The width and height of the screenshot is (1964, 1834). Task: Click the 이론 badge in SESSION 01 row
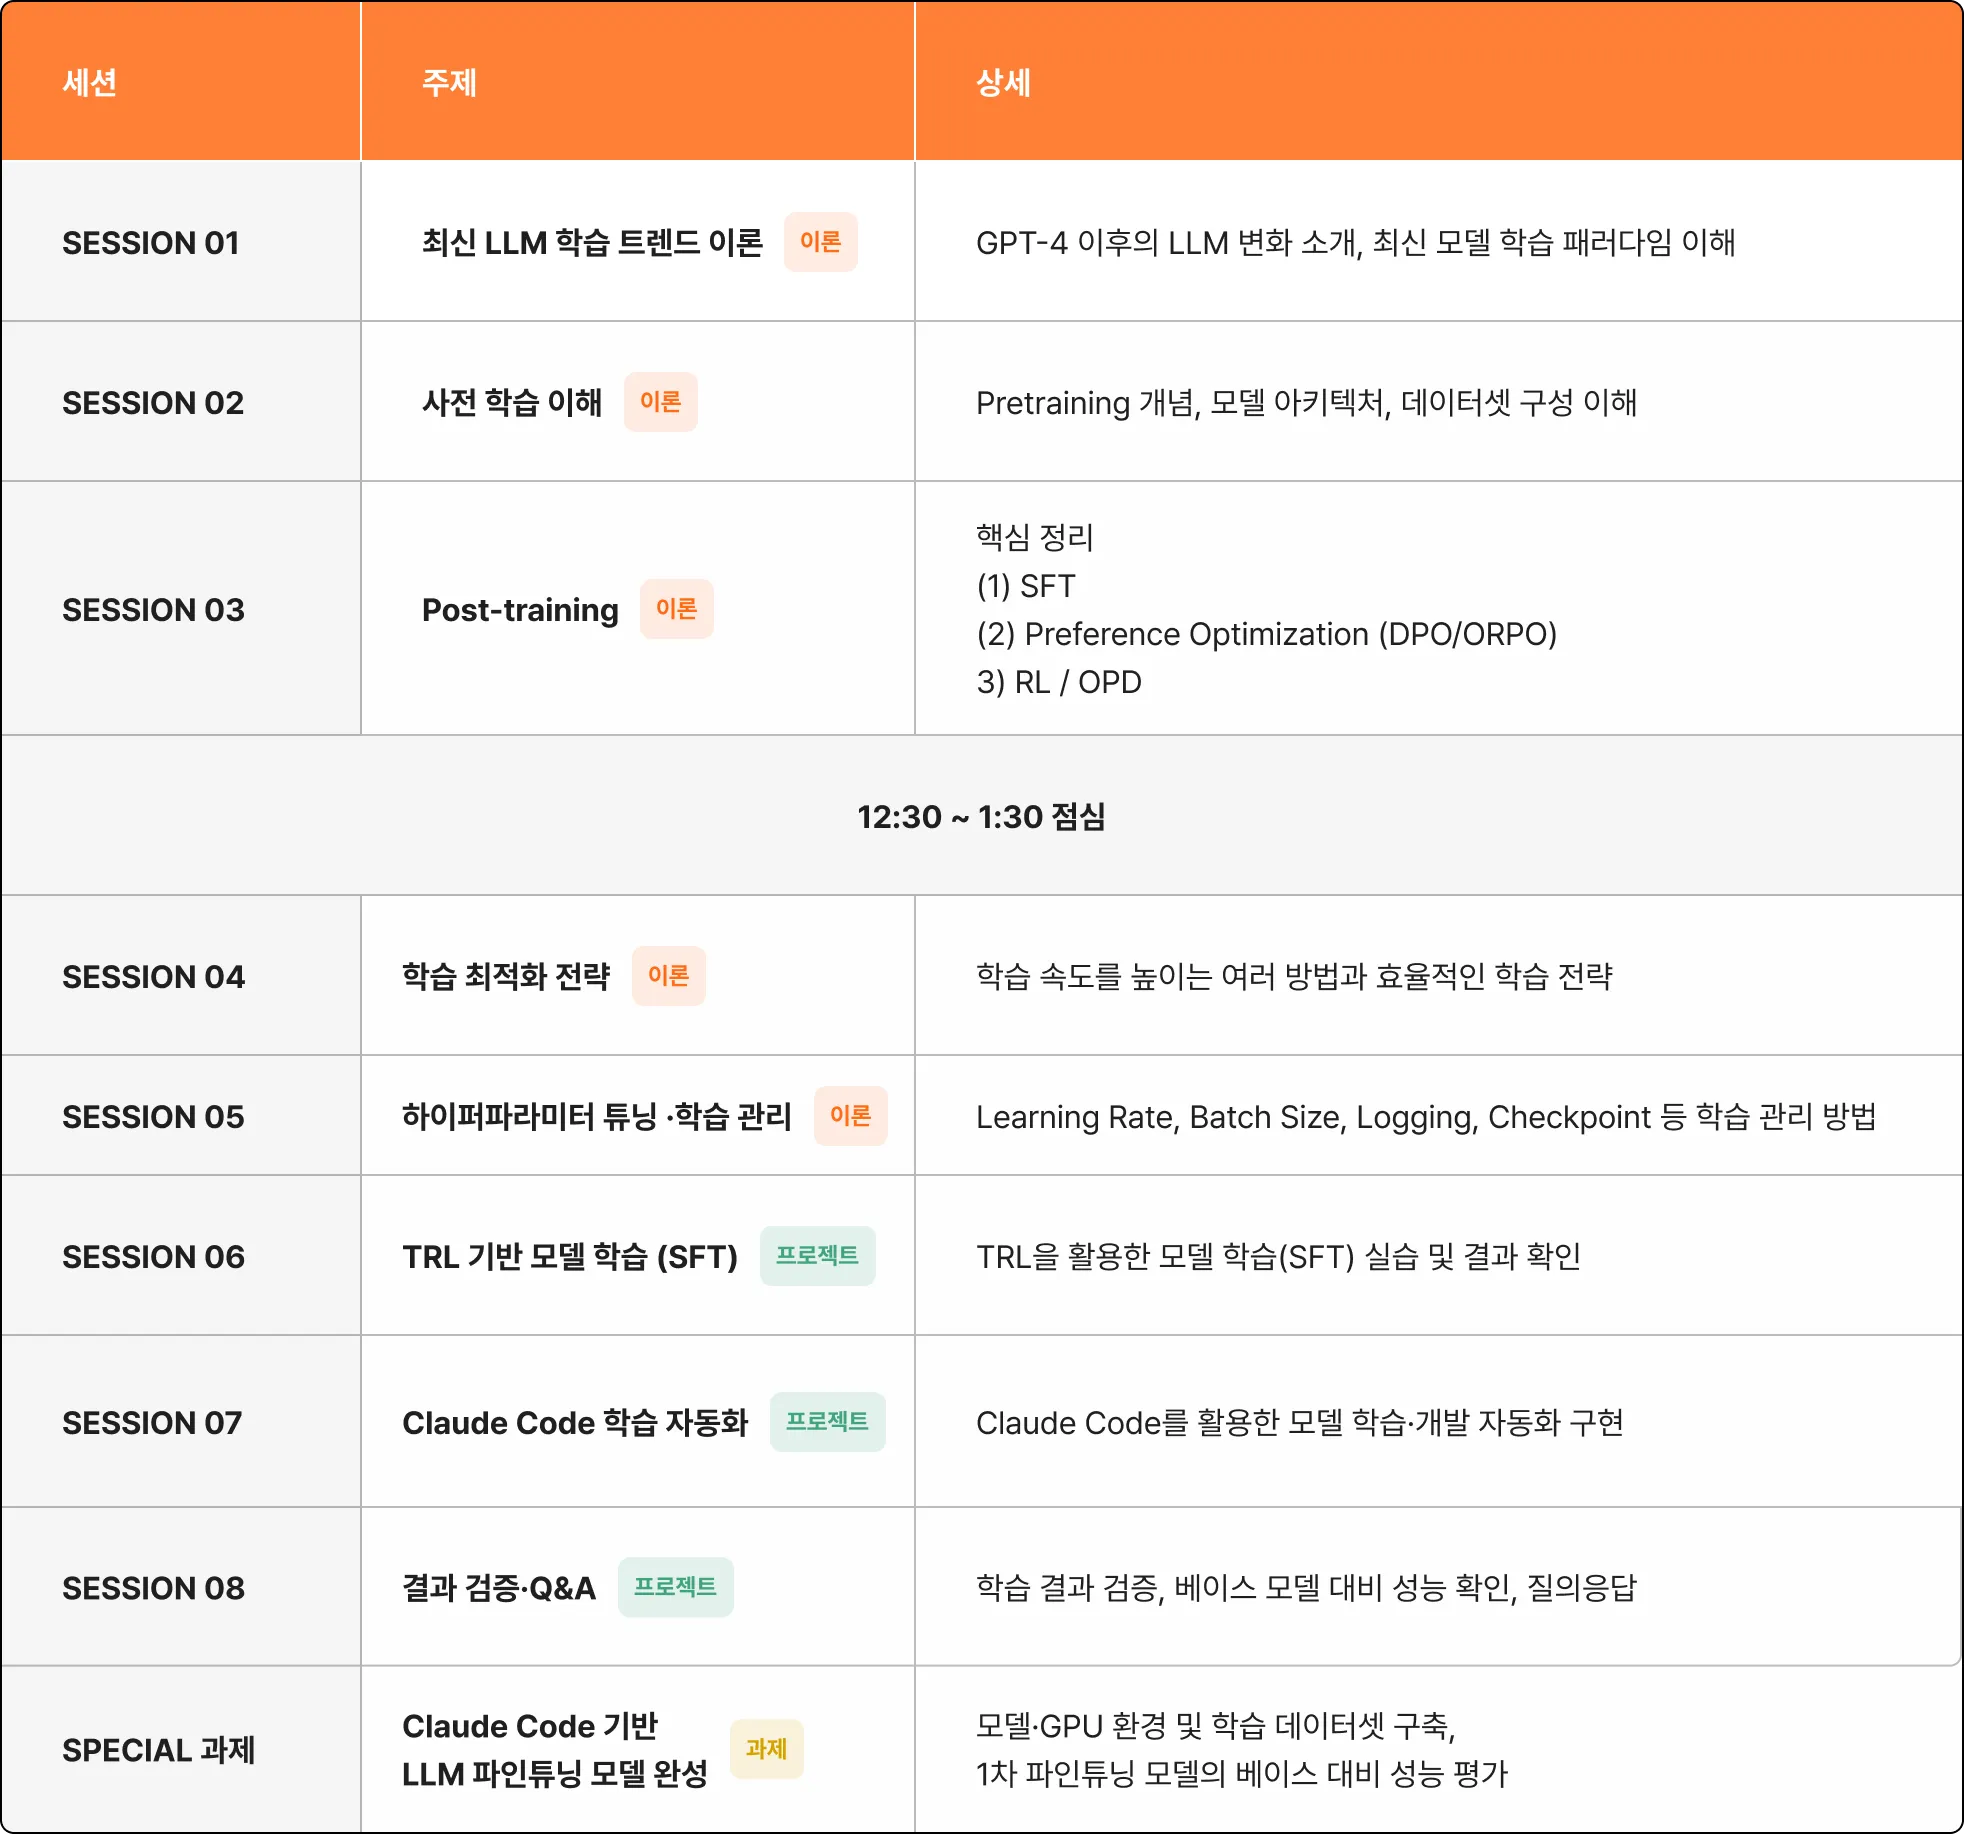[821, 242]
